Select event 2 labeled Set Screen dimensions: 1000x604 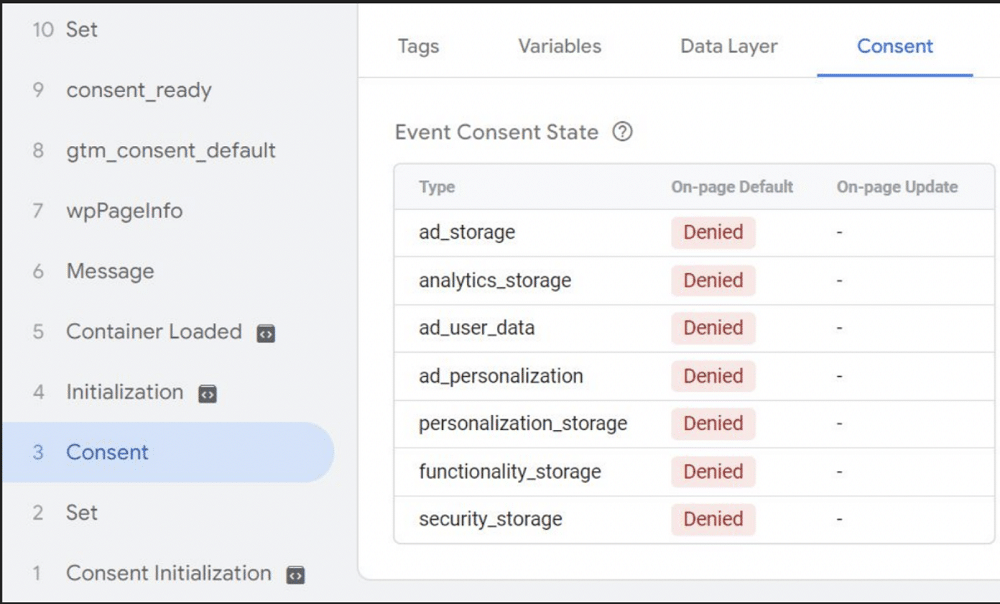[x=83, y=513]
